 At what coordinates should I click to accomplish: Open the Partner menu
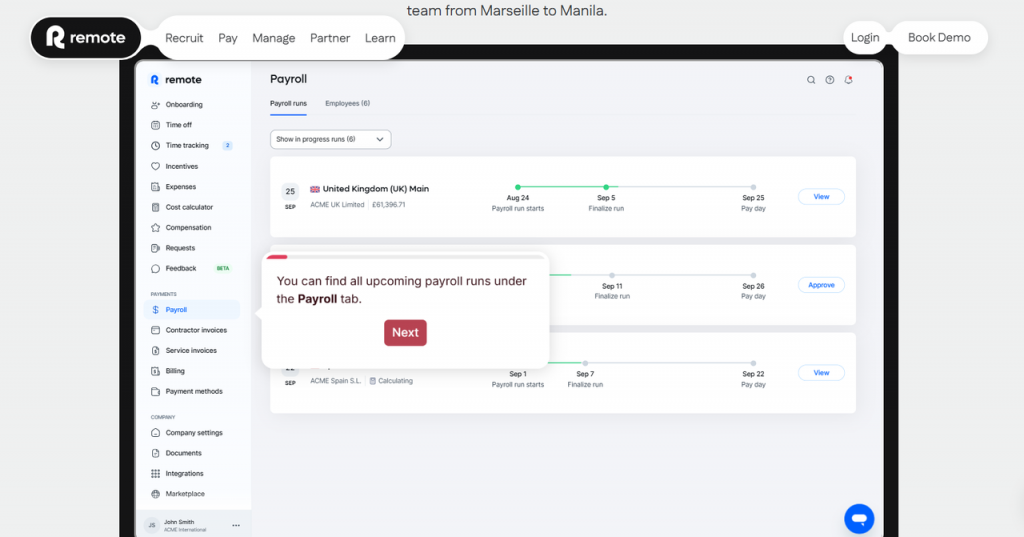click(x=330, y=38)
